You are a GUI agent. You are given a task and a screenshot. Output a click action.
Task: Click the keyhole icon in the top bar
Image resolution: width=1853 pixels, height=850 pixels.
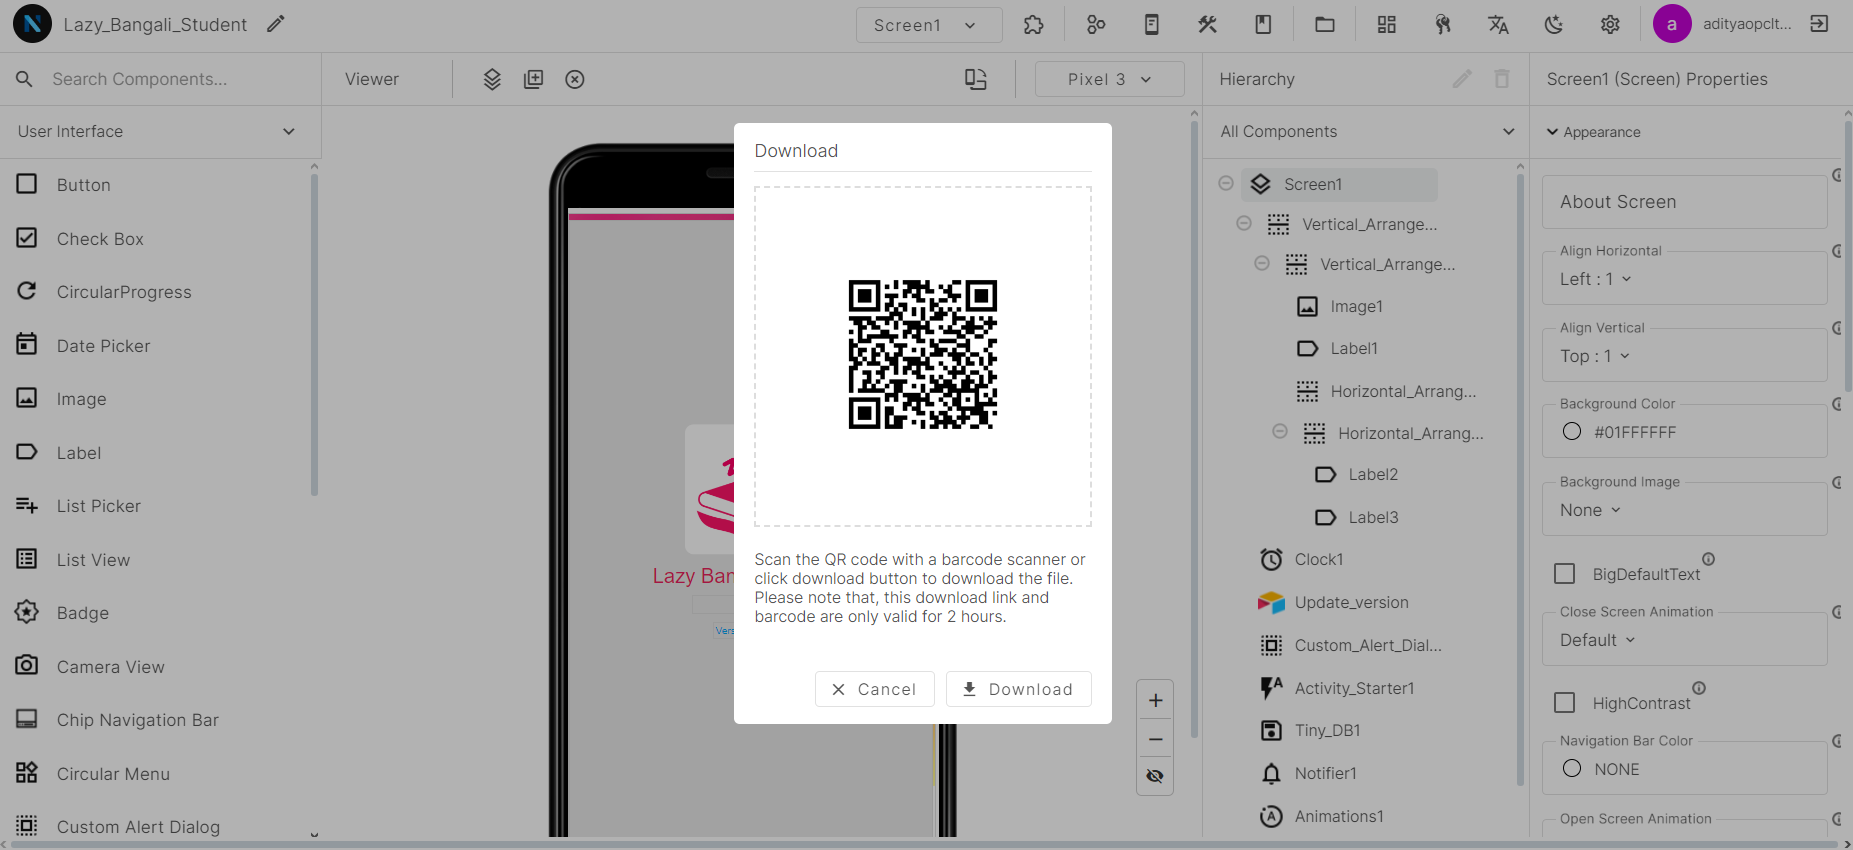point(1442,25)
